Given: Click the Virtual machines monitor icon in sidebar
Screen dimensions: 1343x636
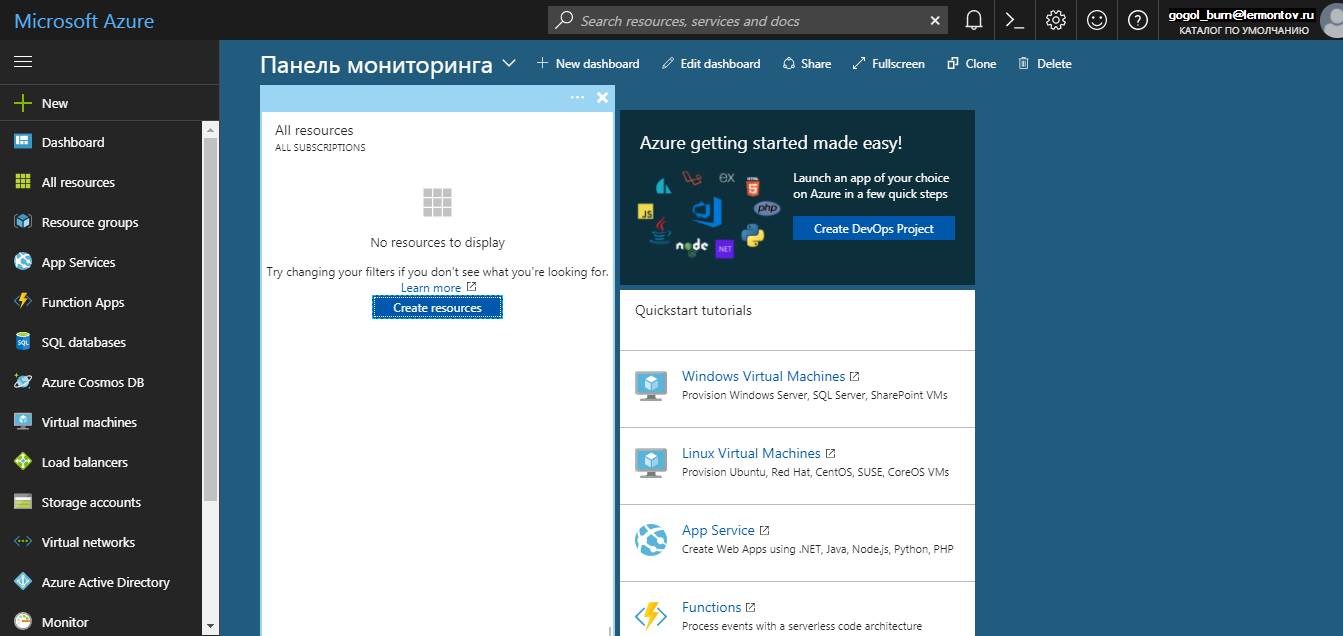Looking at the screenshot, I should [x=23, y=422].
